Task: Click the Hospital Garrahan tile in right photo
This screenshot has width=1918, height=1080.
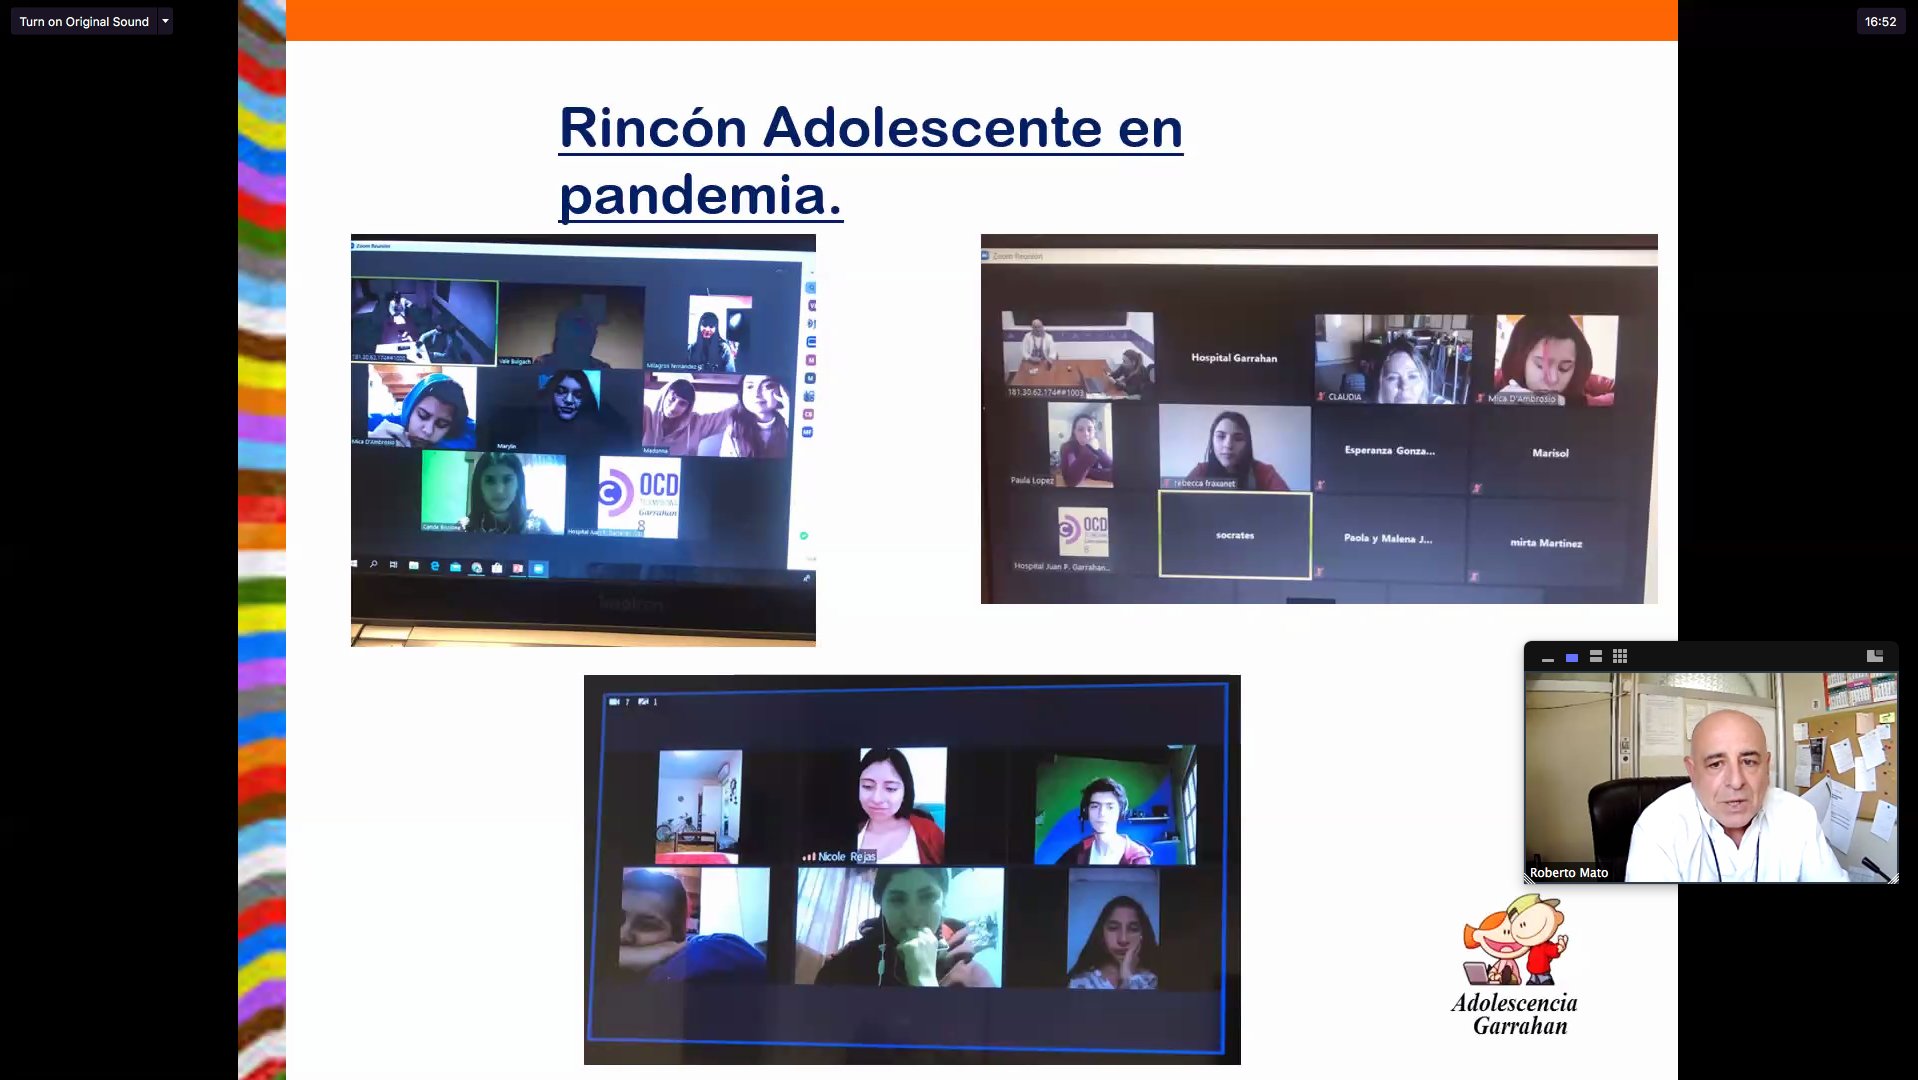Action: [1234, 357]
